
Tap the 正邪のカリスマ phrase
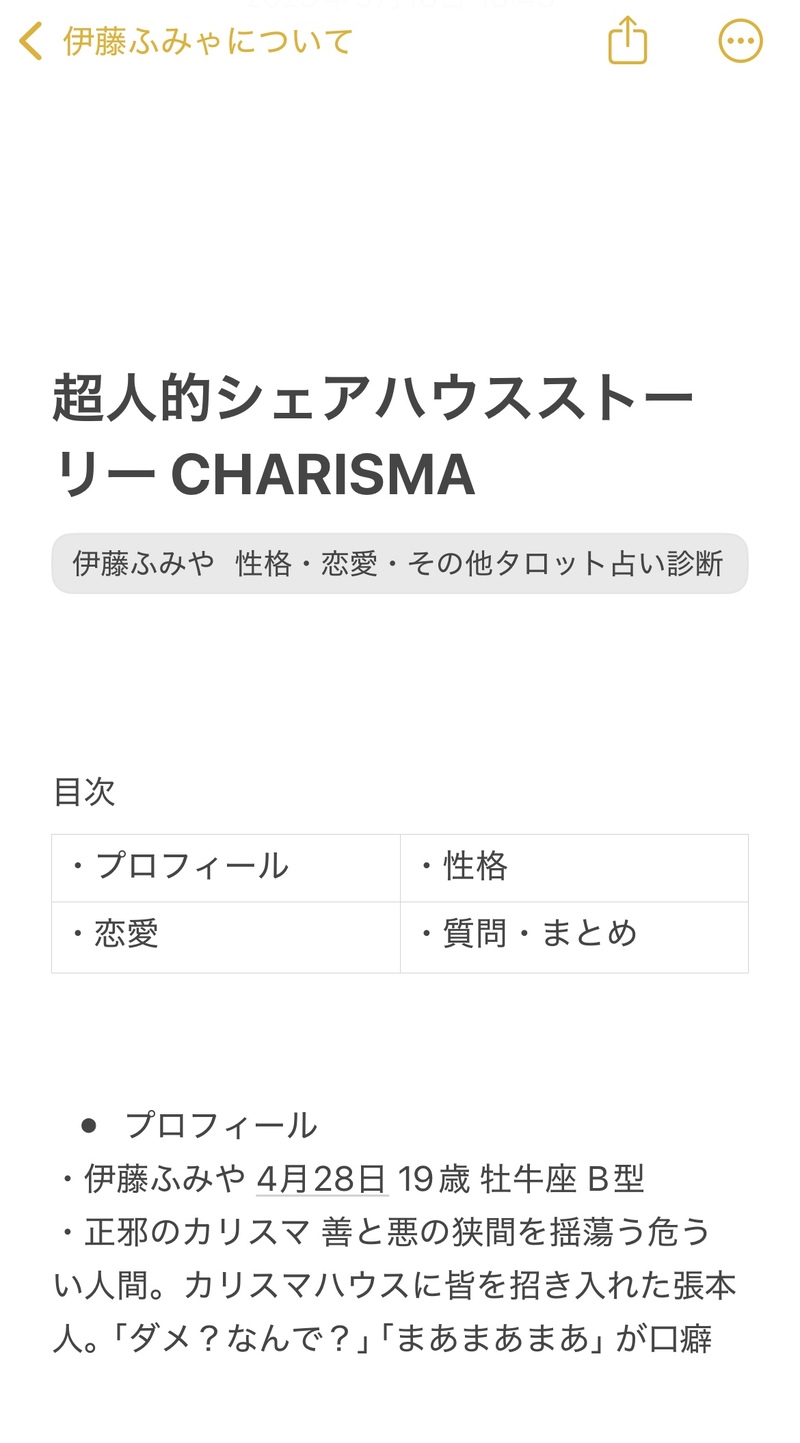click(197, 1232)
